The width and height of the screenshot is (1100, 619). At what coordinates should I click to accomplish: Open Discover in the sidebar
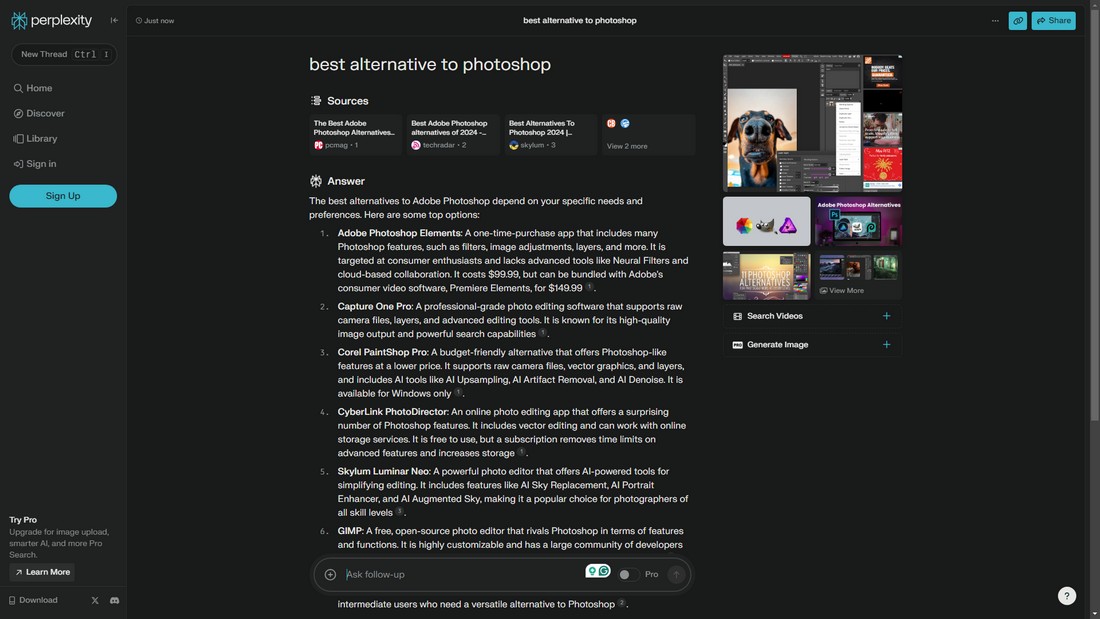tap(39, 114)
